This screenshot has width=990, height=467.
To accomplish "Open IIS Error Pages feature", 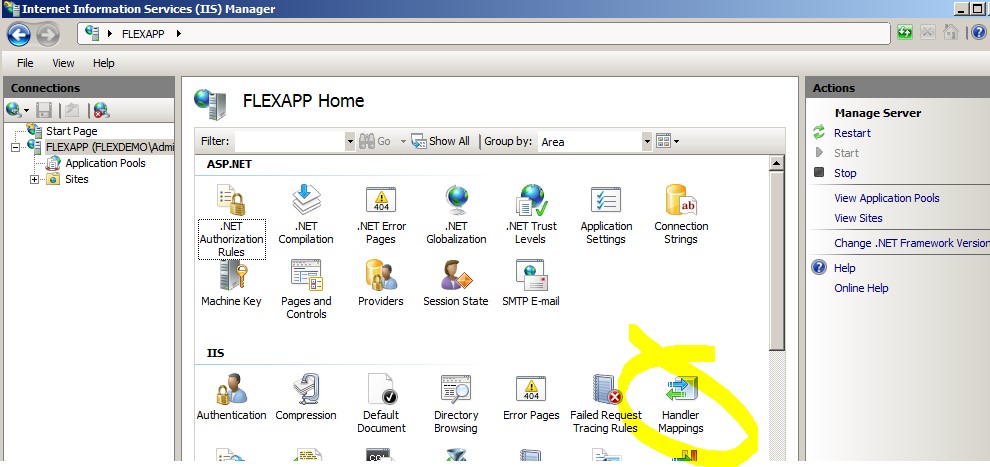I will (x=531, y=398).
